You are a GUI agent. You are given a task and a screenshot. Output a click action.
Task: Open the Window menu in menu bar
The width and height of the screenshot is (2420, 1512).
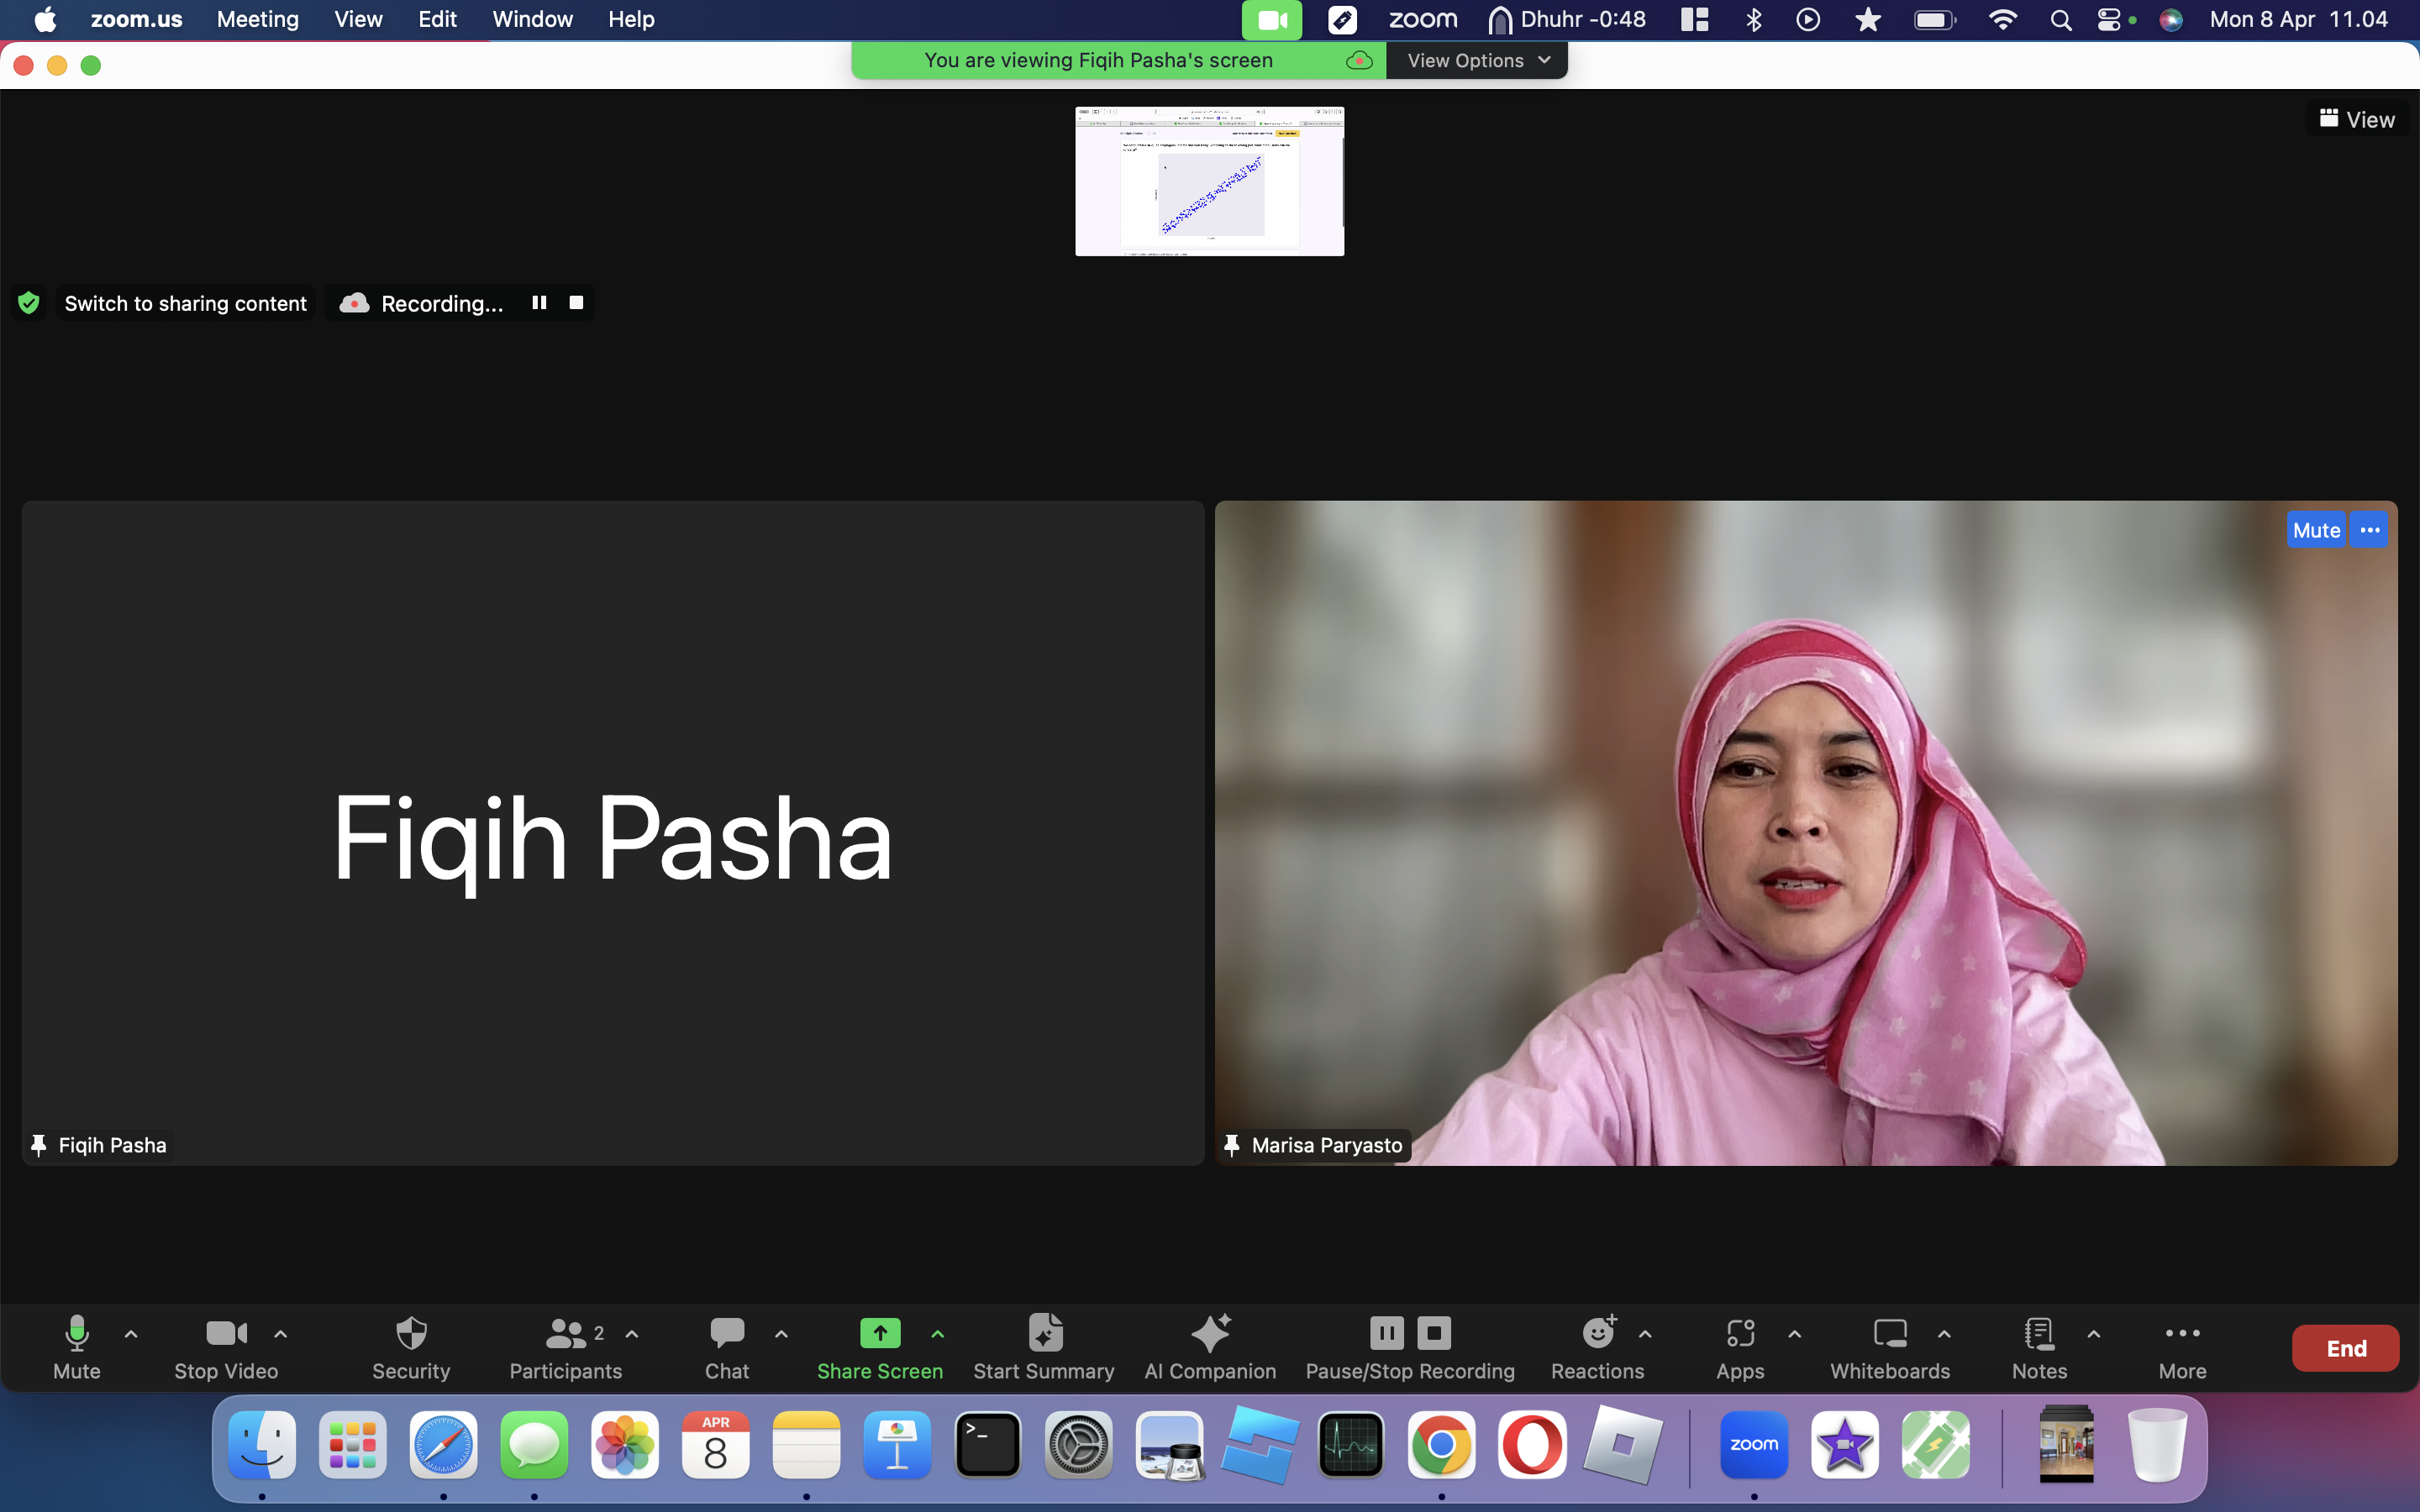532,19
